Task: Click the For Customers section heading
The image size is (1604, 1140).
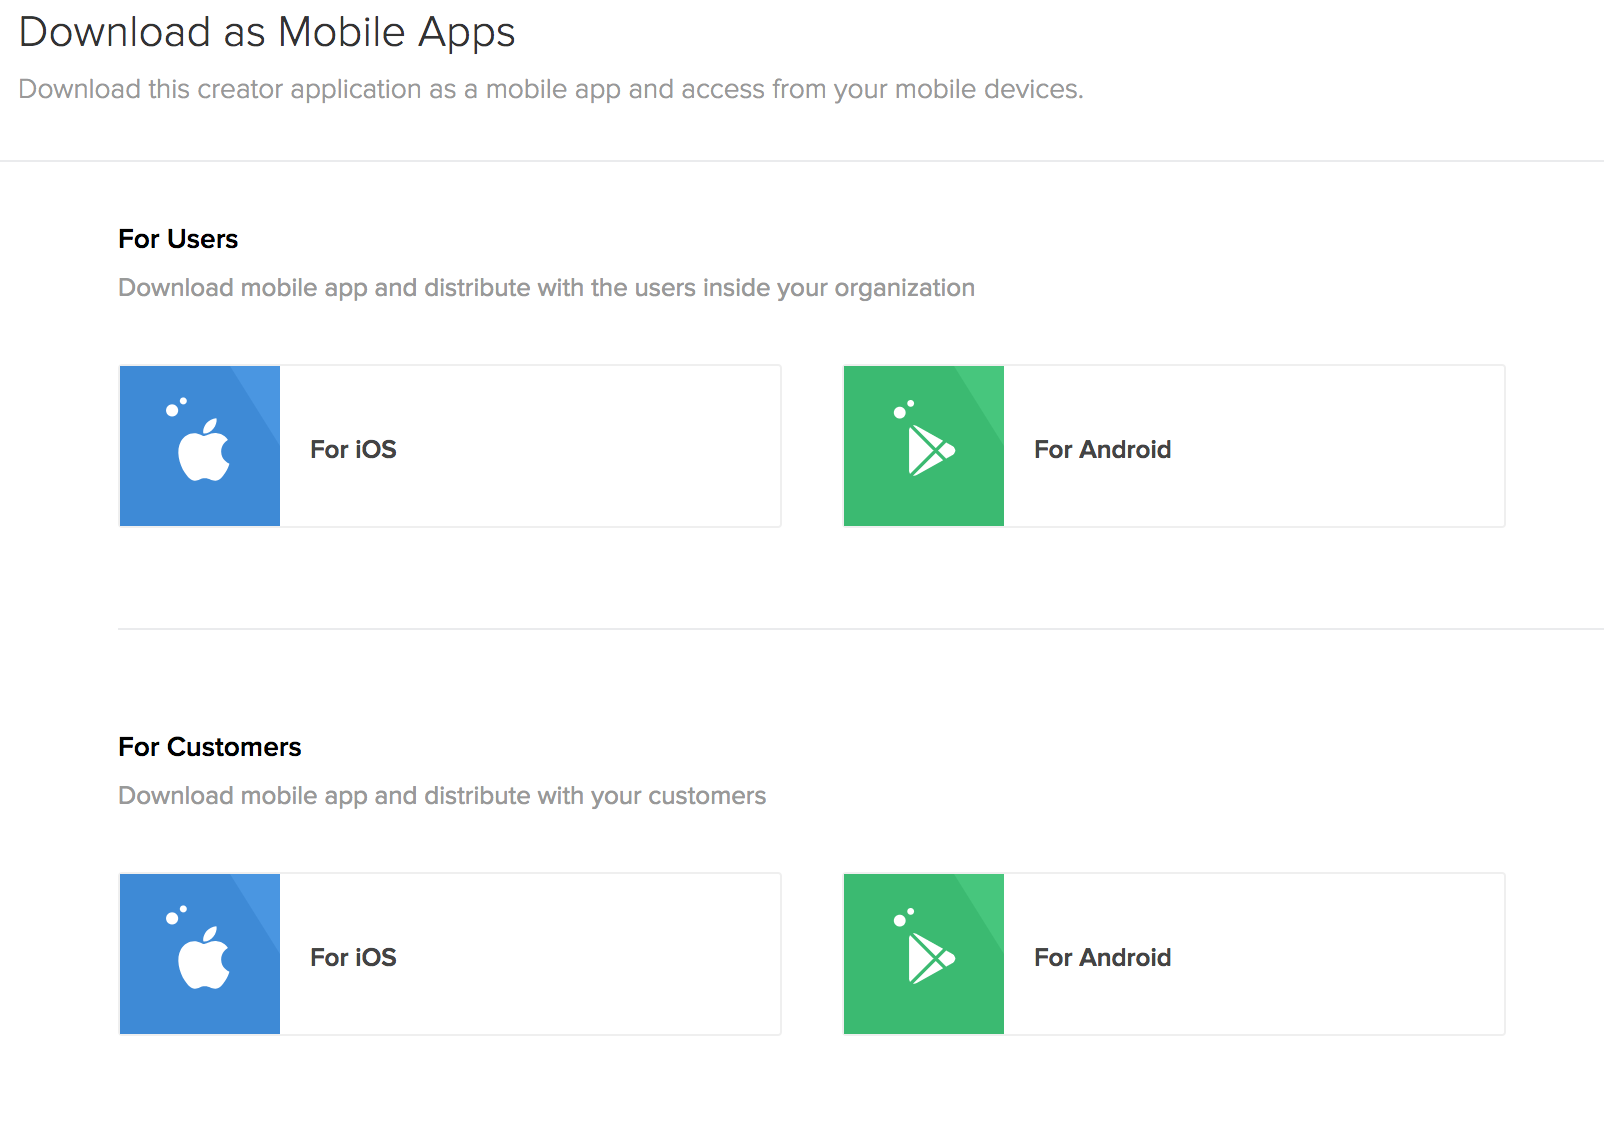Action: (209, 747)
